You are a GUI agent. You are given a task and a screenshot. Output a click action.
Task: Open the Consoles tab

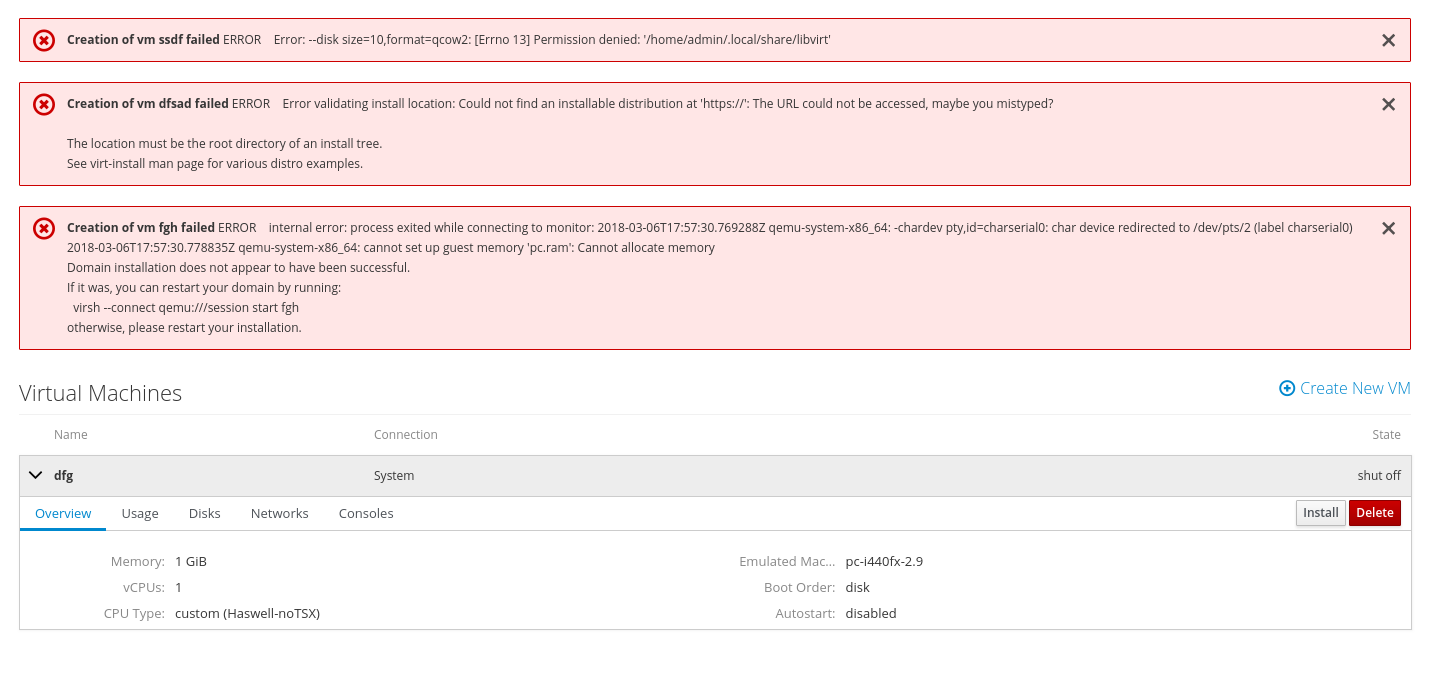coord(366,513)
